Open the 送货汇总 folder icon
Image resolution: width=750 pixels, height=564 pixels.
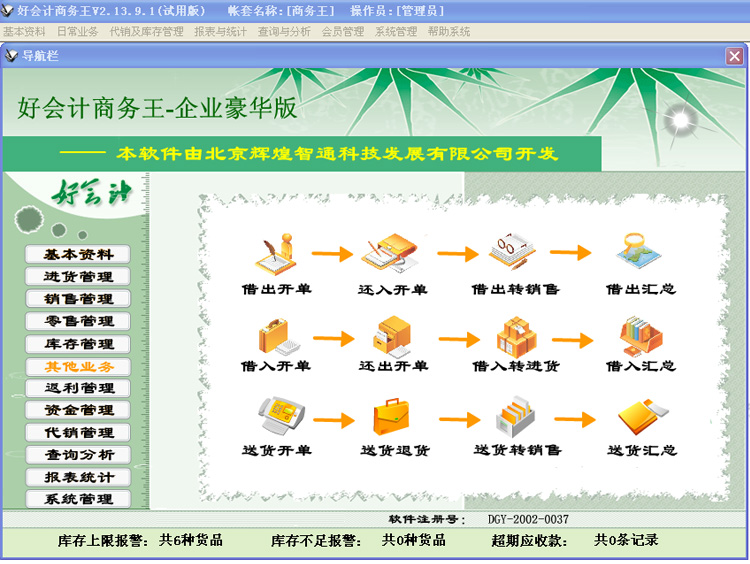click(x=640, y=416)
